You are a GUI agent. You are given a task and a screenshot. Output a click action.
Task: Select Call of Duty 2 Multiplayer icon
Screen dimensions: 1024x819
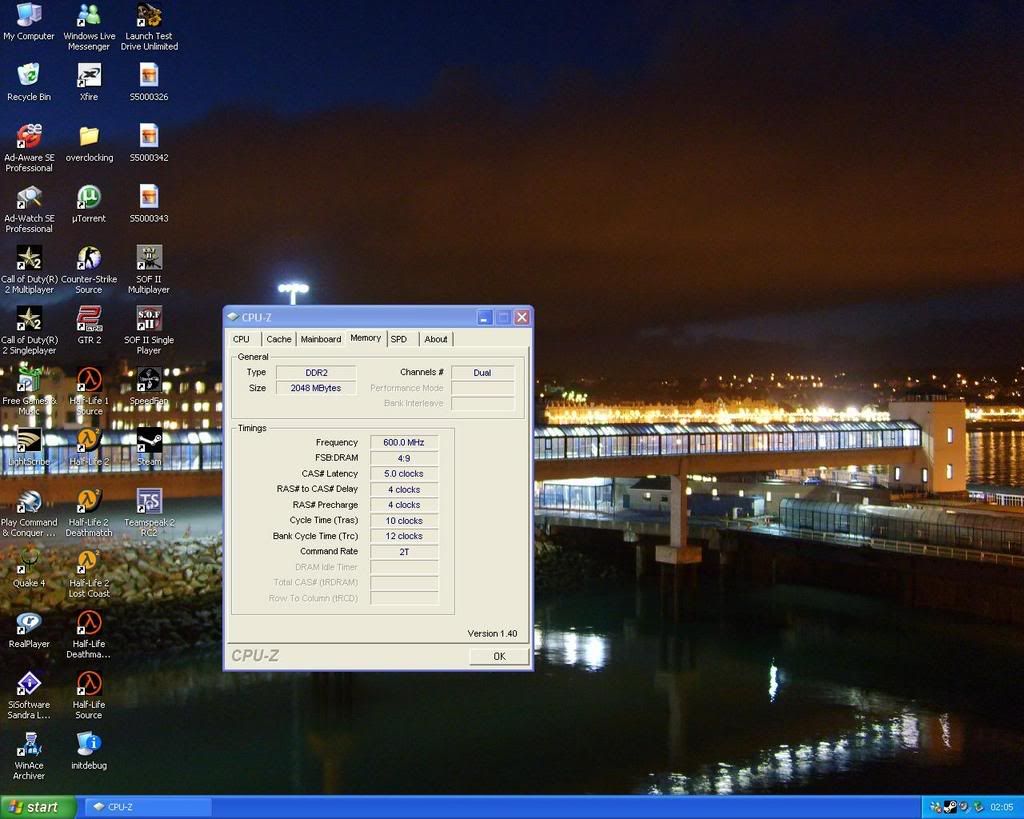(29, 270)
